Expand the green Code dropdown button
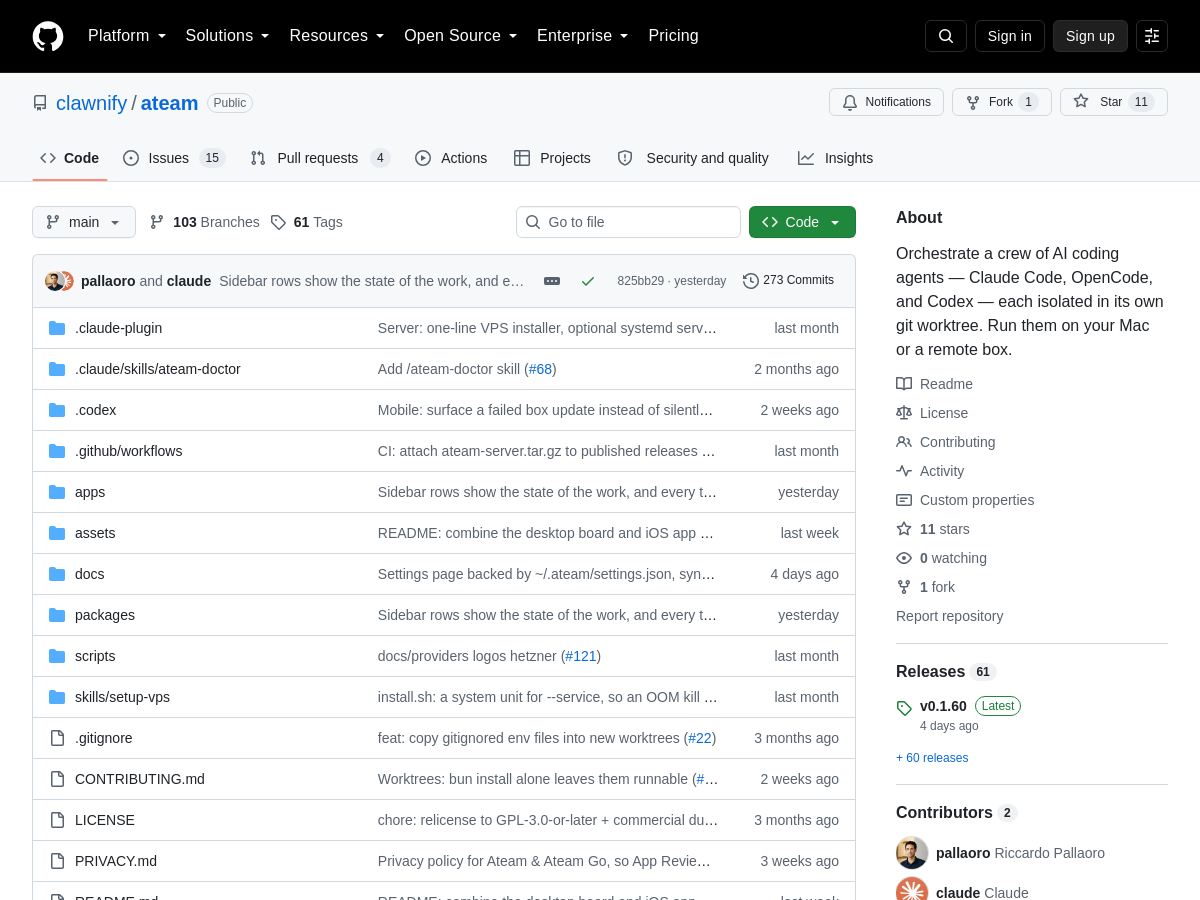 802,222
